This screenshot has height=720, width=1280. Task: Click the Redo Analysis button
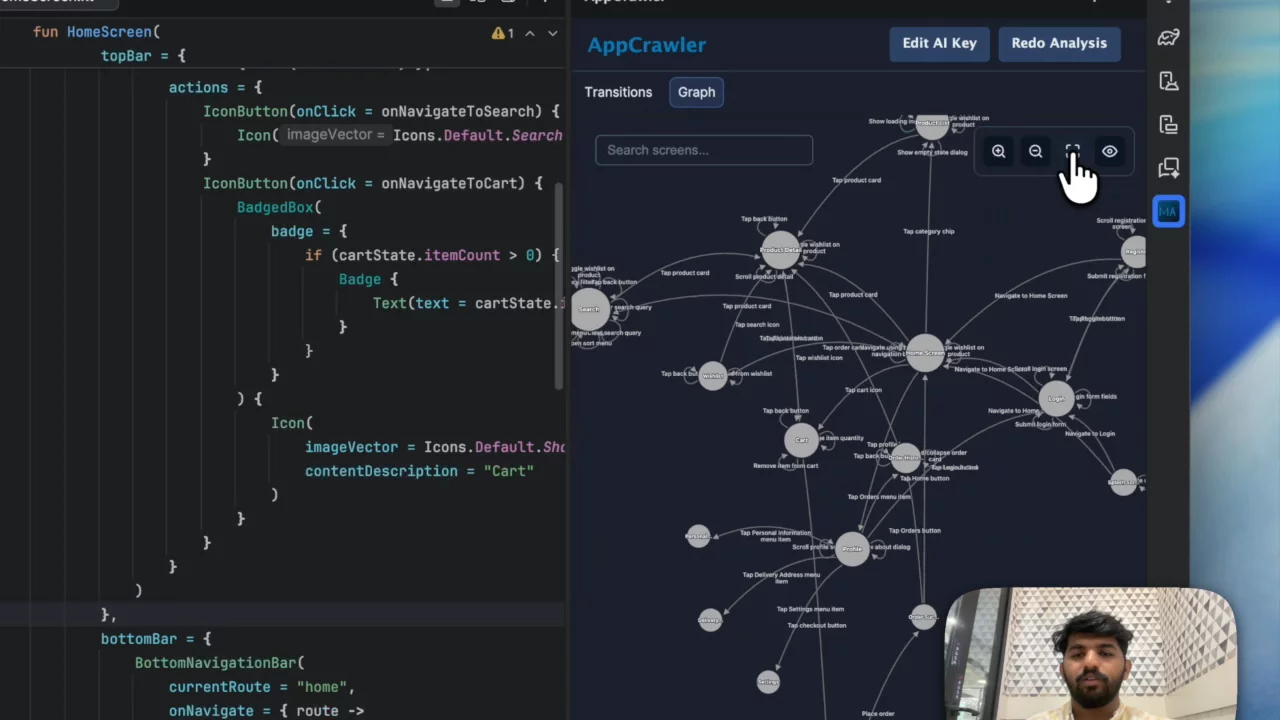(1059, 43)
